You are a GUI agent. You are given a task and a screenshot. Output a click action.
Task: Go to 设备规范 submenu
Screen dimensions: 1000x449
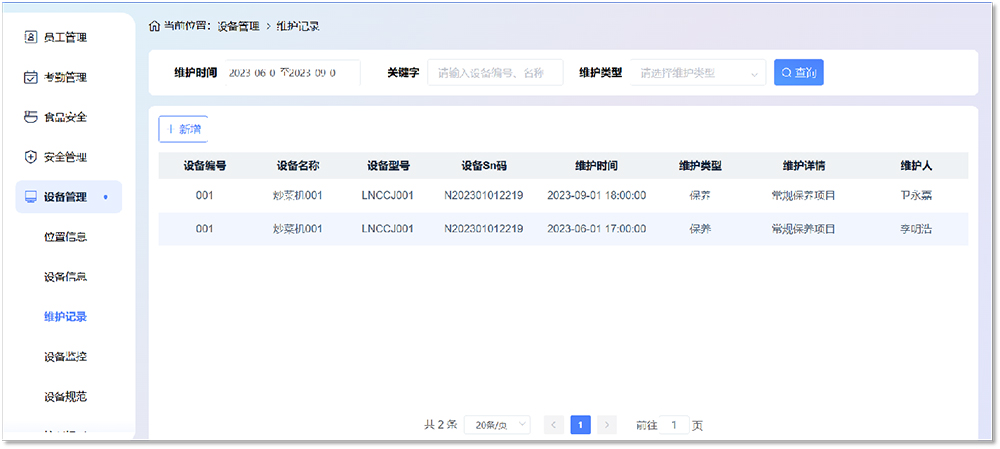tap(66, 397)
